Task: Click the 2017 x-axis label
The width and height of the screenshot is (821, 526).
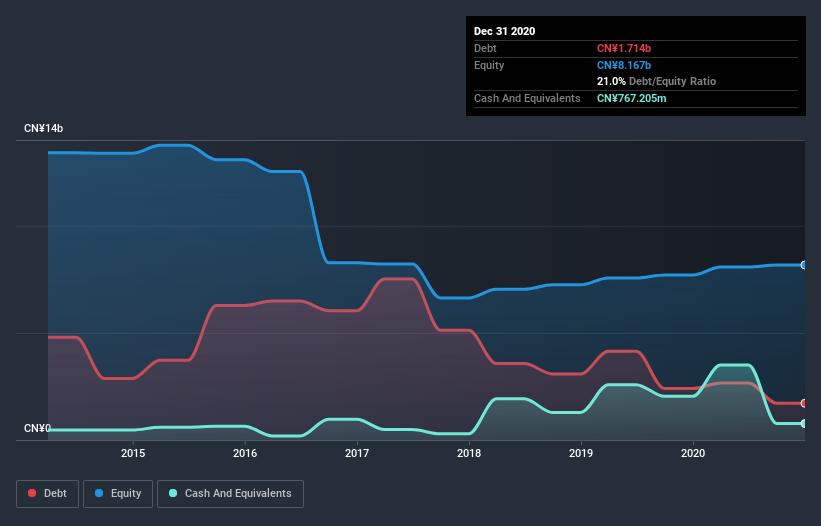Action: pyautogui.click(x=357, y=453)
